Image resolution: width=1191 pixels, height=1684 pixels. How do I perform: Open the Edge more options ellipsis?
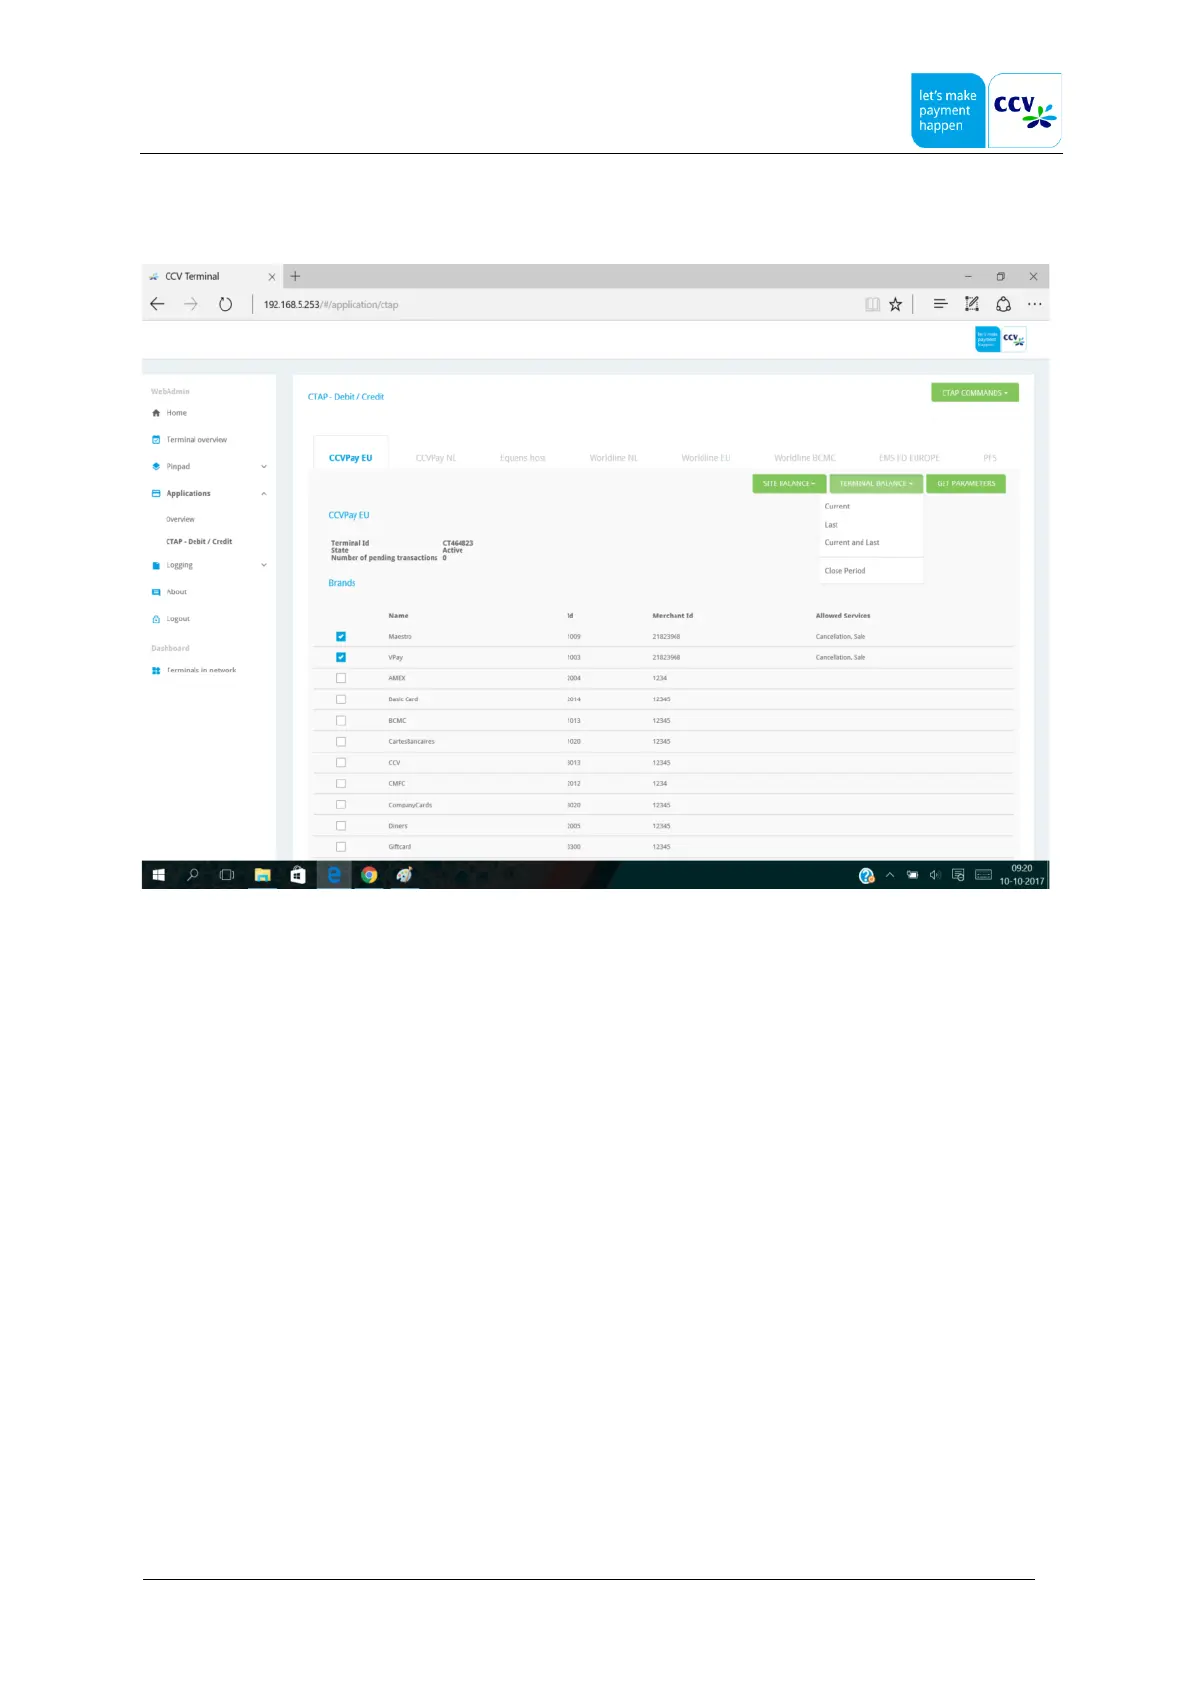pyautogui.click(x=1034, y=304)
